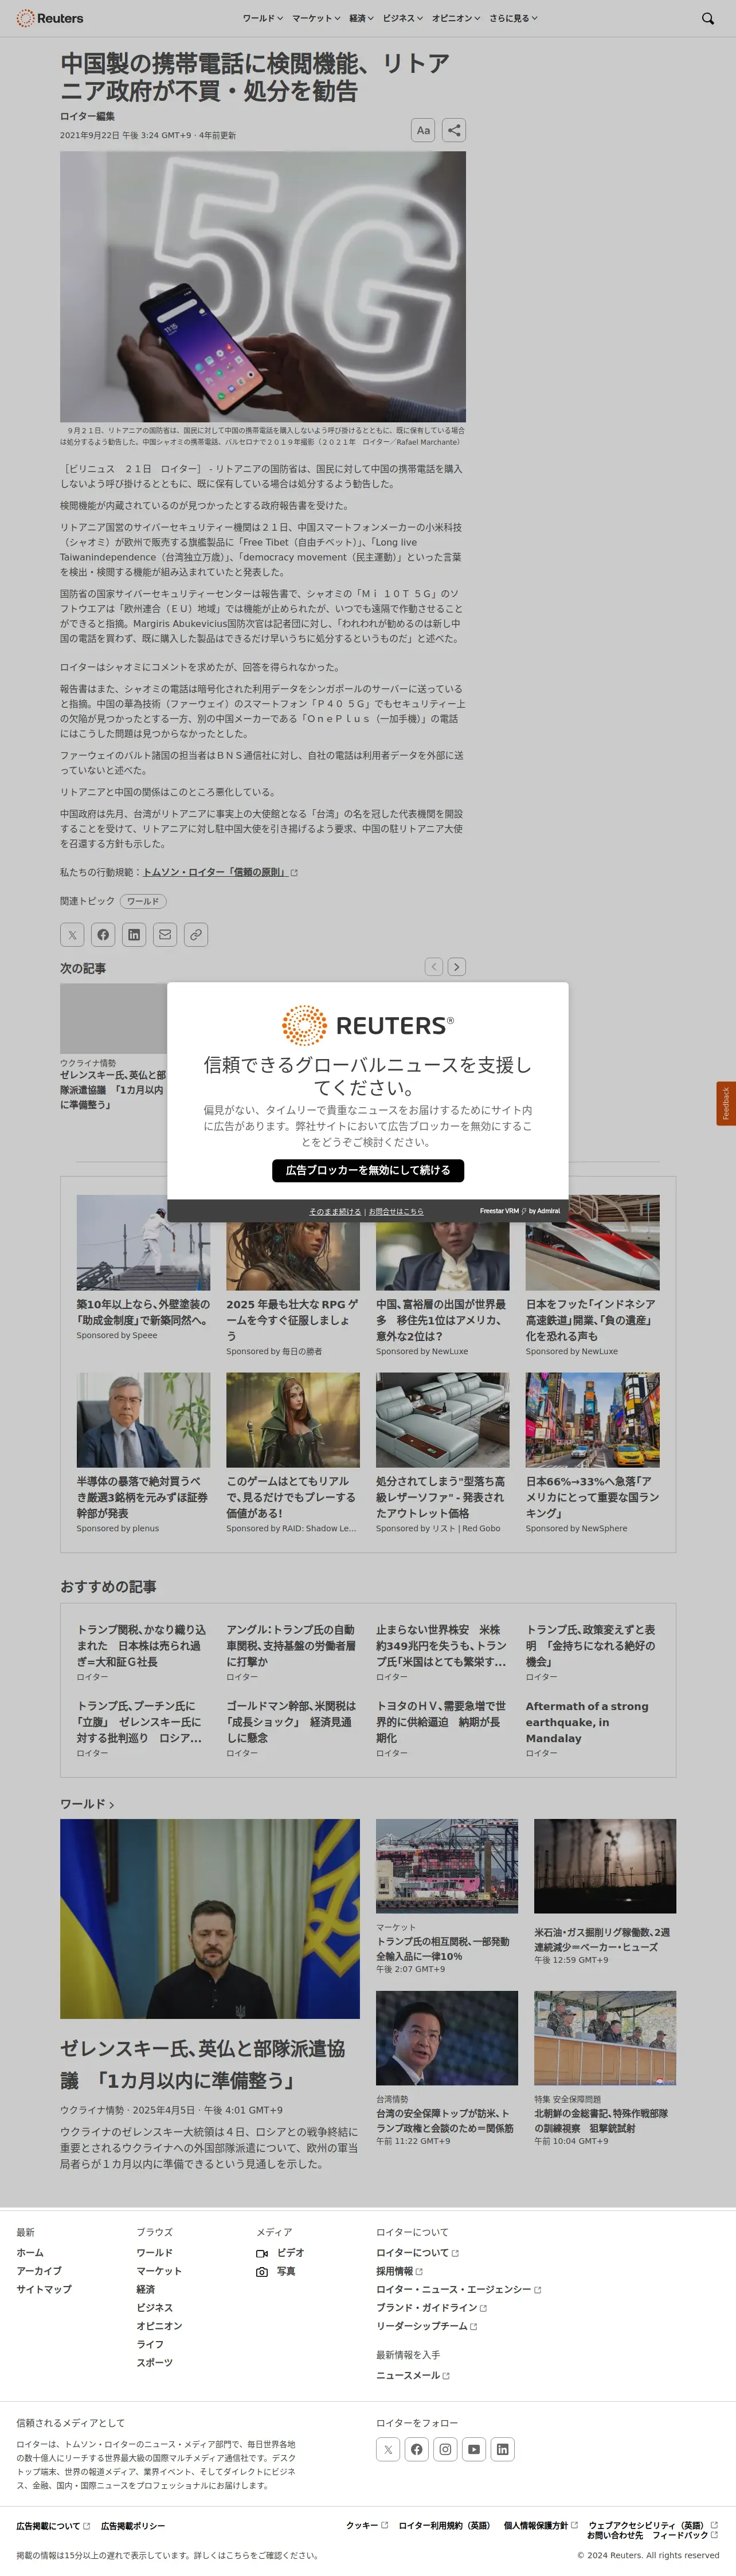Open the Aa text size button

click(423, 130)
